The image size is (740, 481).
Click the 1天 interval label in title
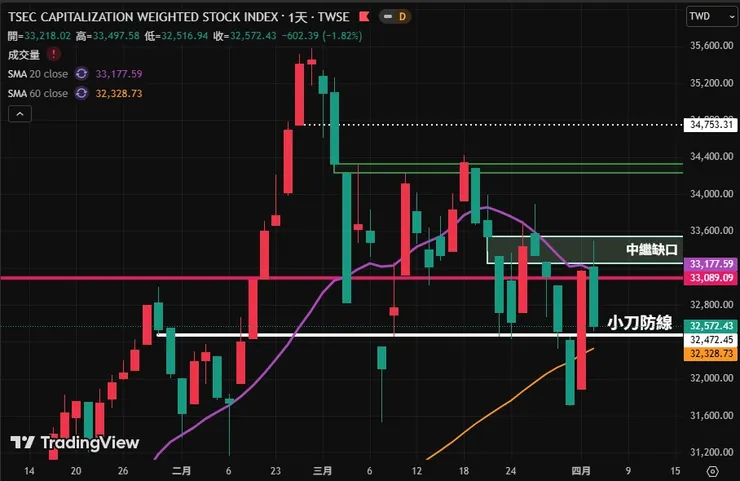click(x=298, y=17)
